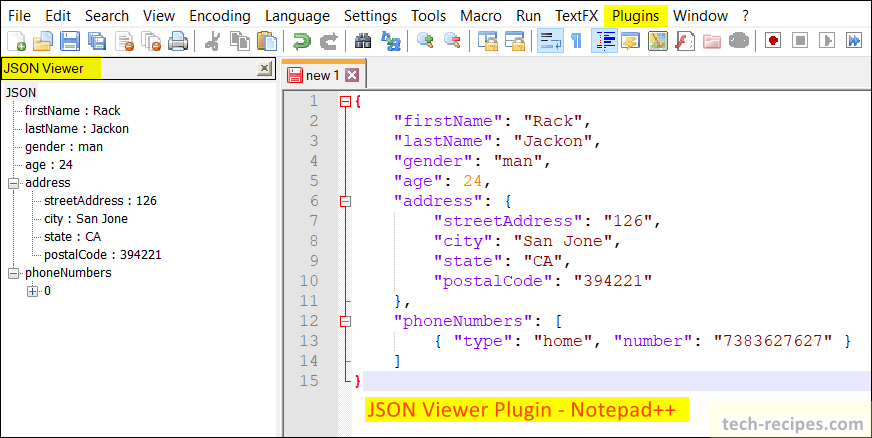The height and width of the screenshot is (438, 872).
Task: Click the user-defined language lightning icon
Action: pos(631,41)
